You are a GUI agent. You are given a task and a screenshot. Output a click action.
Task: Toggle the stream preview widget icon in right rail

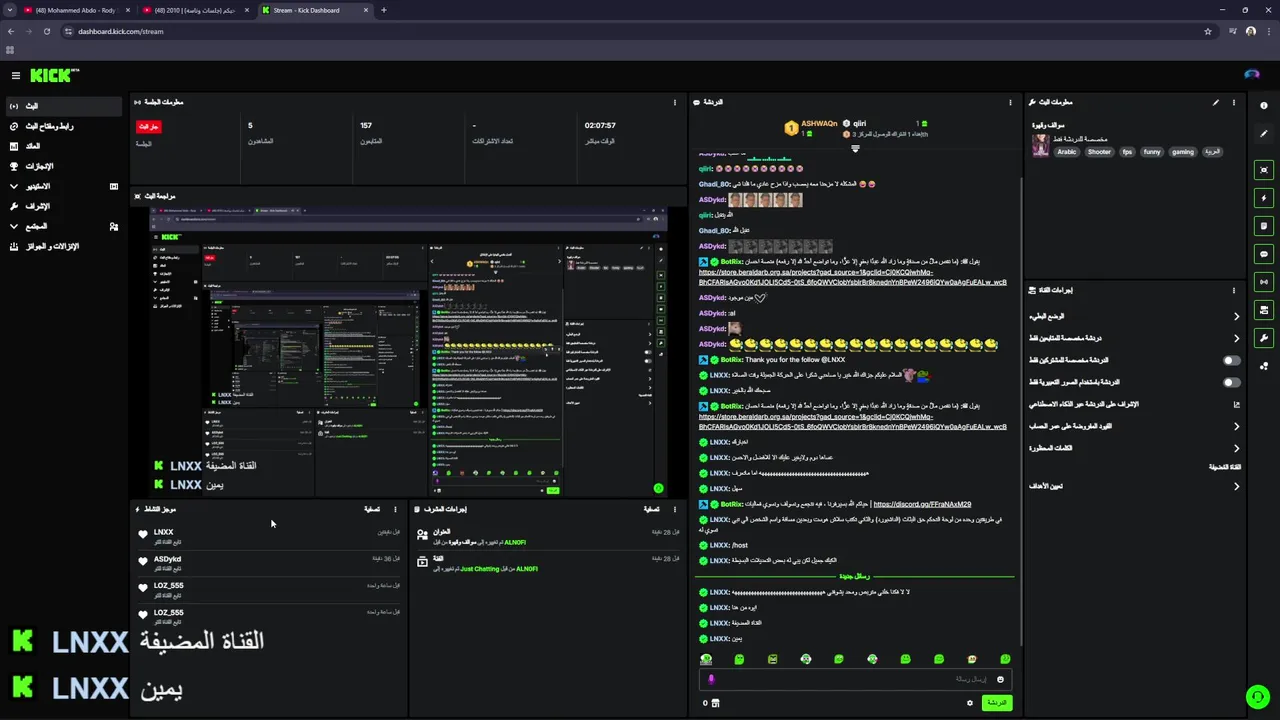coord(1264,170)
